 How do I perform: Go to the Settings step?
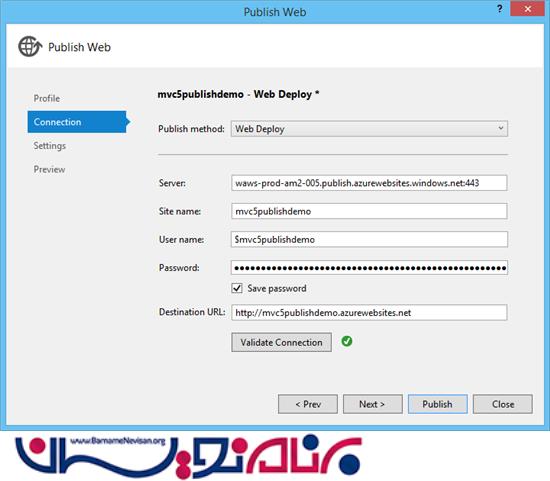click(49, 146)
